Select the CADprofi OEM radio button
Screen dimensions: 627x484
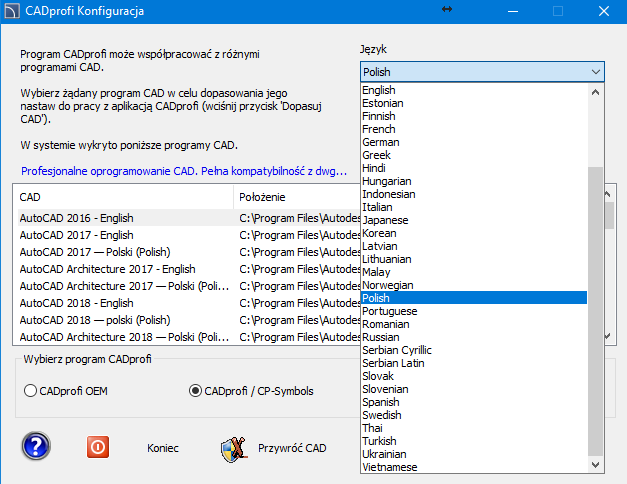pyautogui.click(x=30, y=391)
